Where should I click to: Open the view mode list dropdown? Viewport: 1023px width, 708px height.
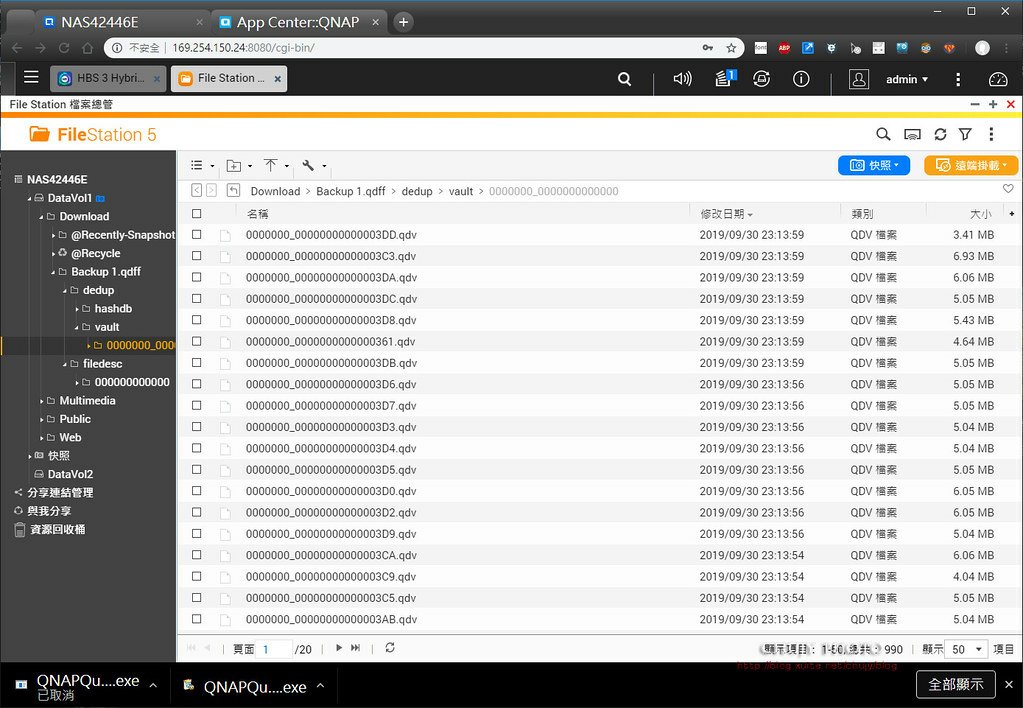coord(202,166)
